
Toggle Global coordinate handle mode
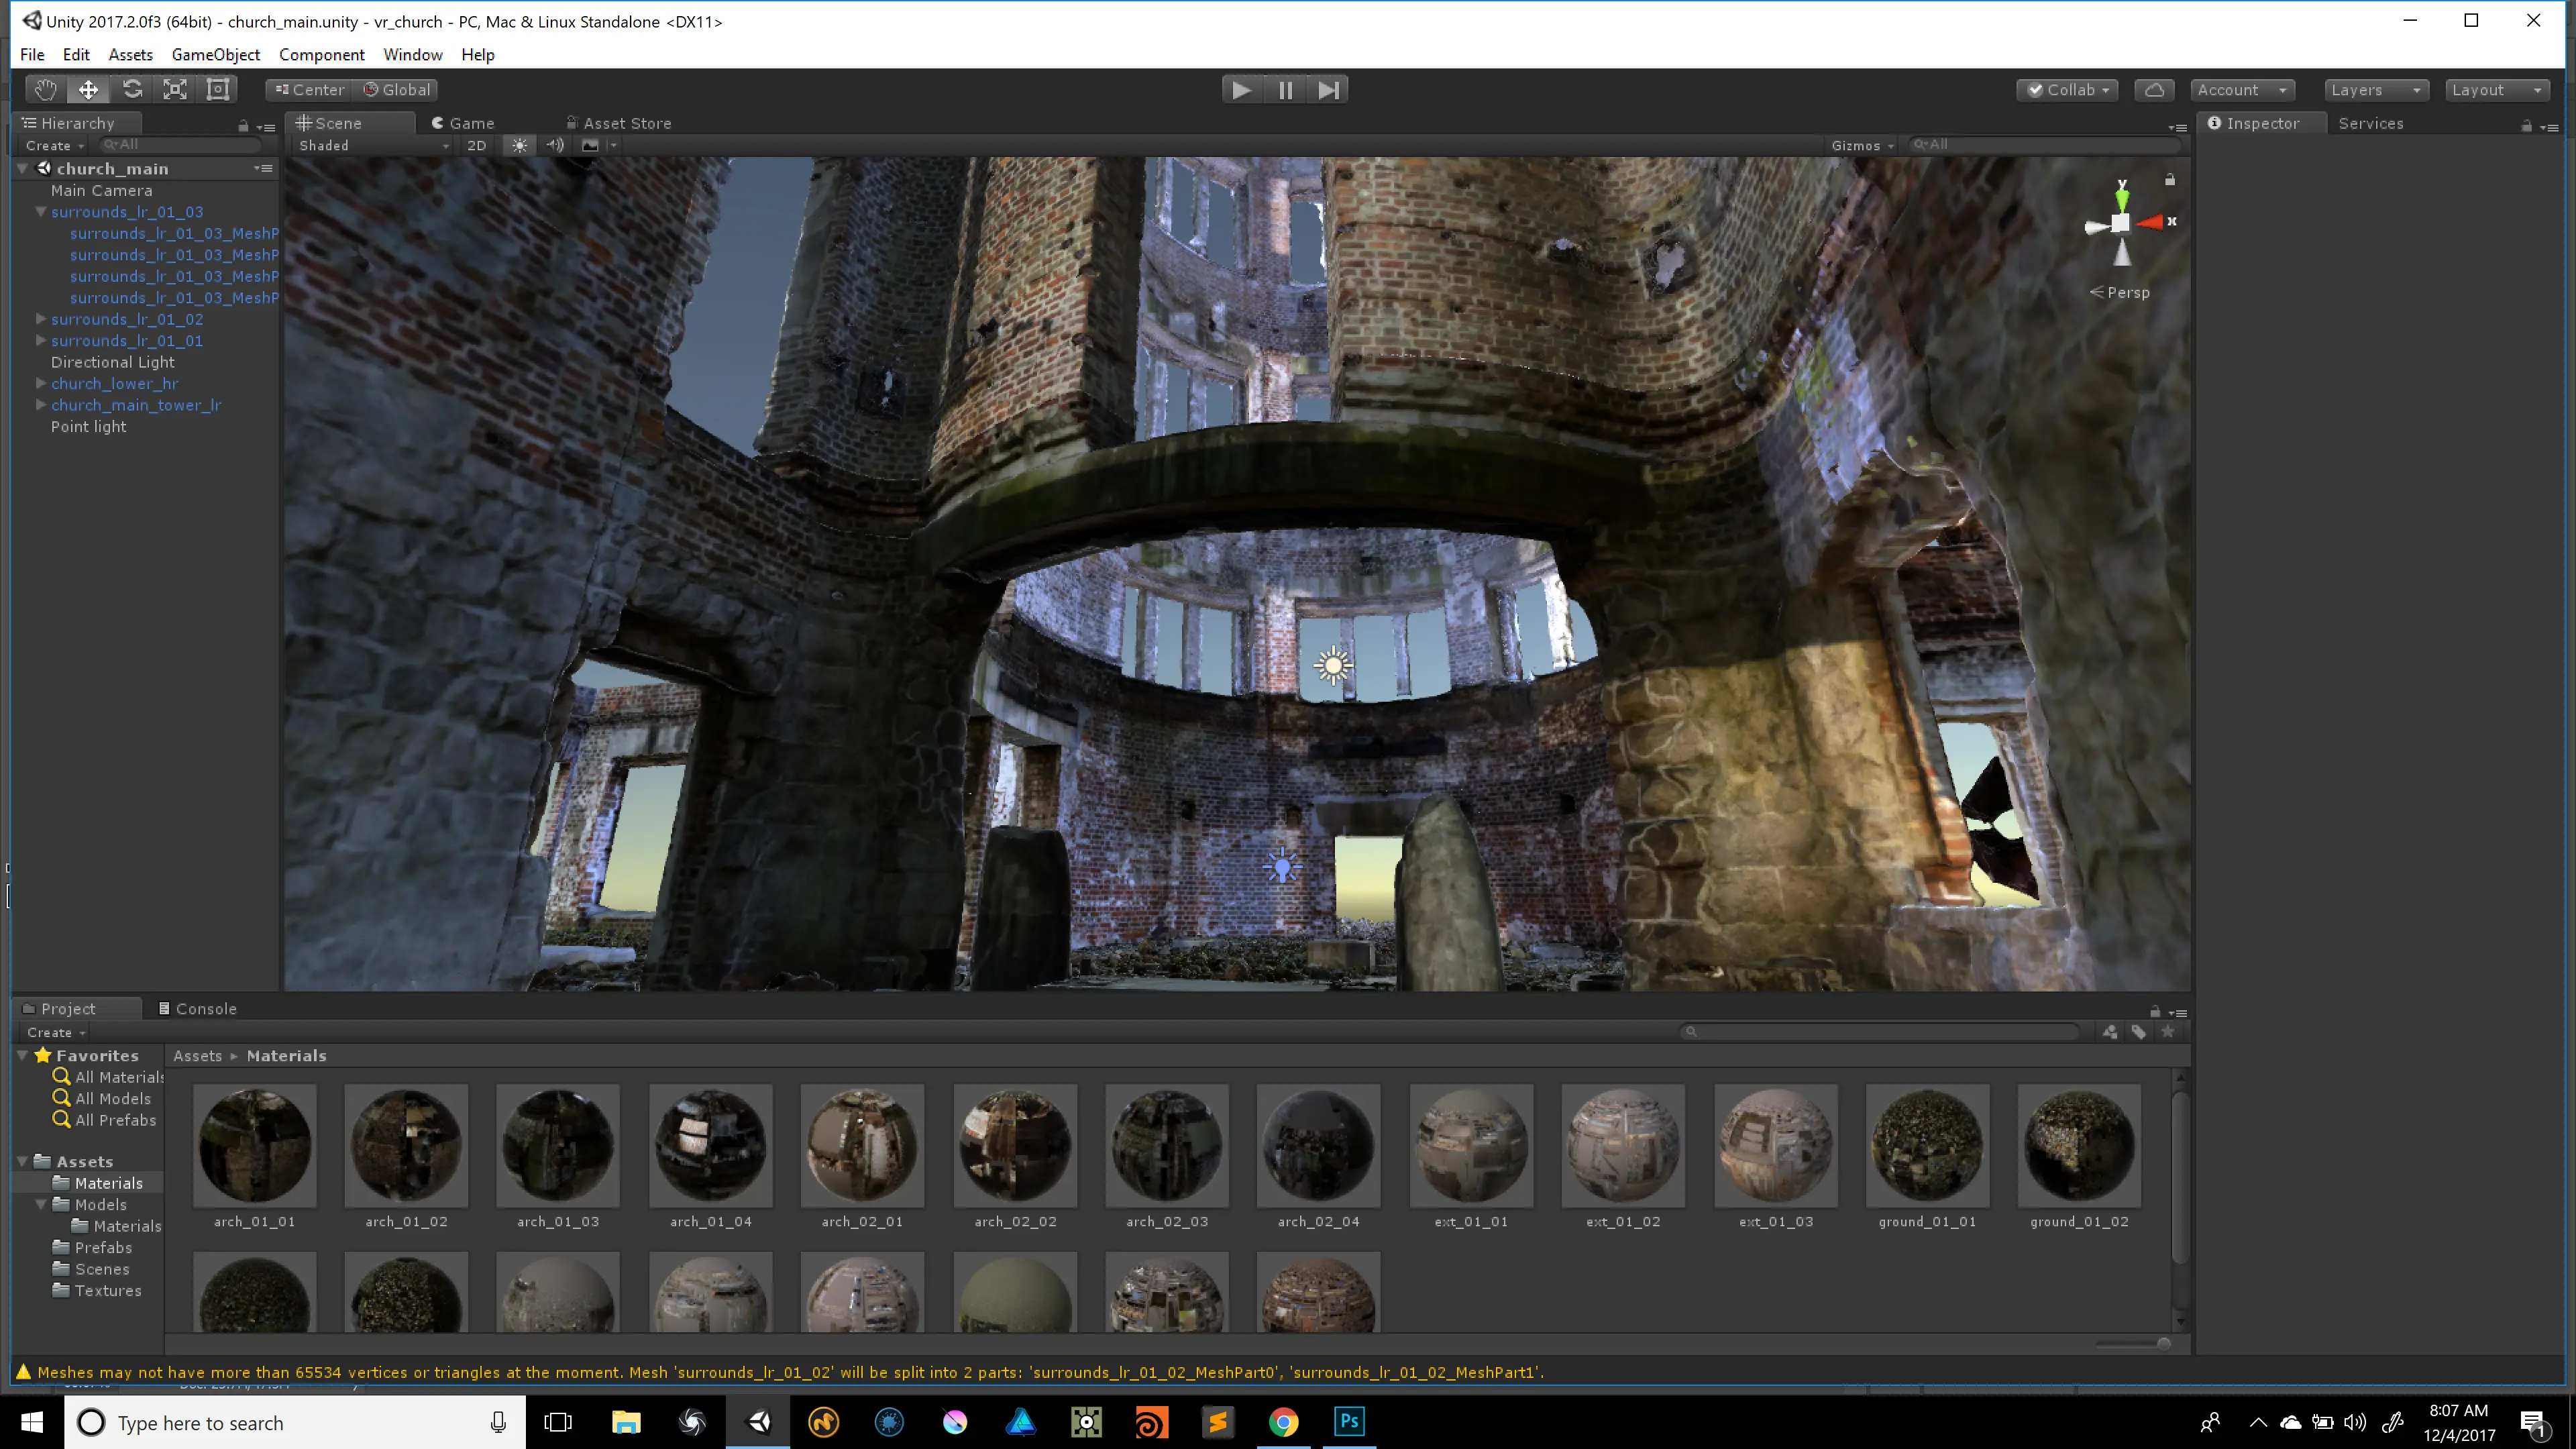coord(397,90)
